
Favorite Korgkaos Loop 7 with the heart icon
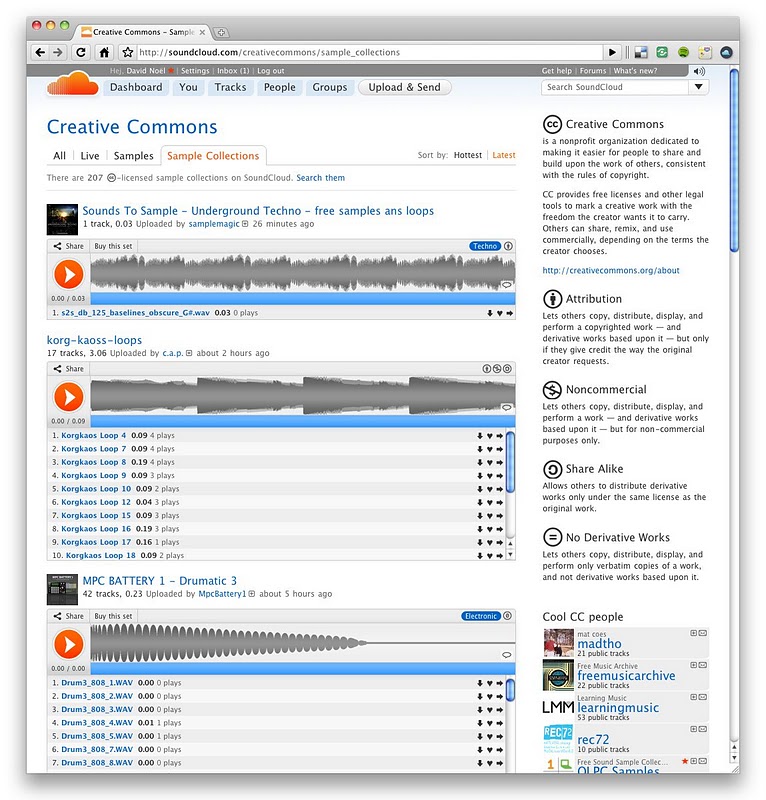(489, 449)
